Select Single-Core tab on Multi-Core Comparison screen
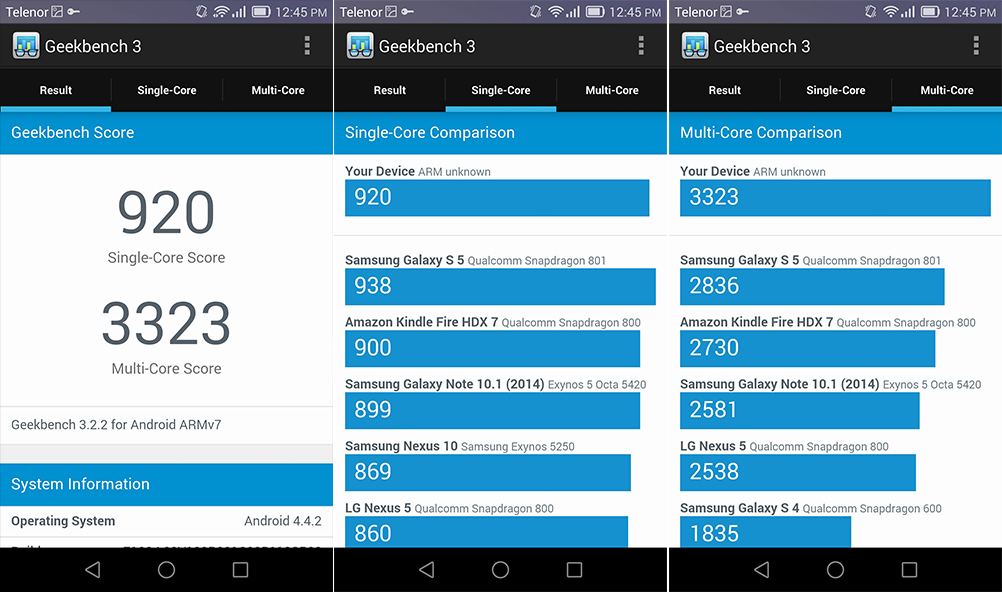This screenshot has height=592, width=1002. click(836, 90)
